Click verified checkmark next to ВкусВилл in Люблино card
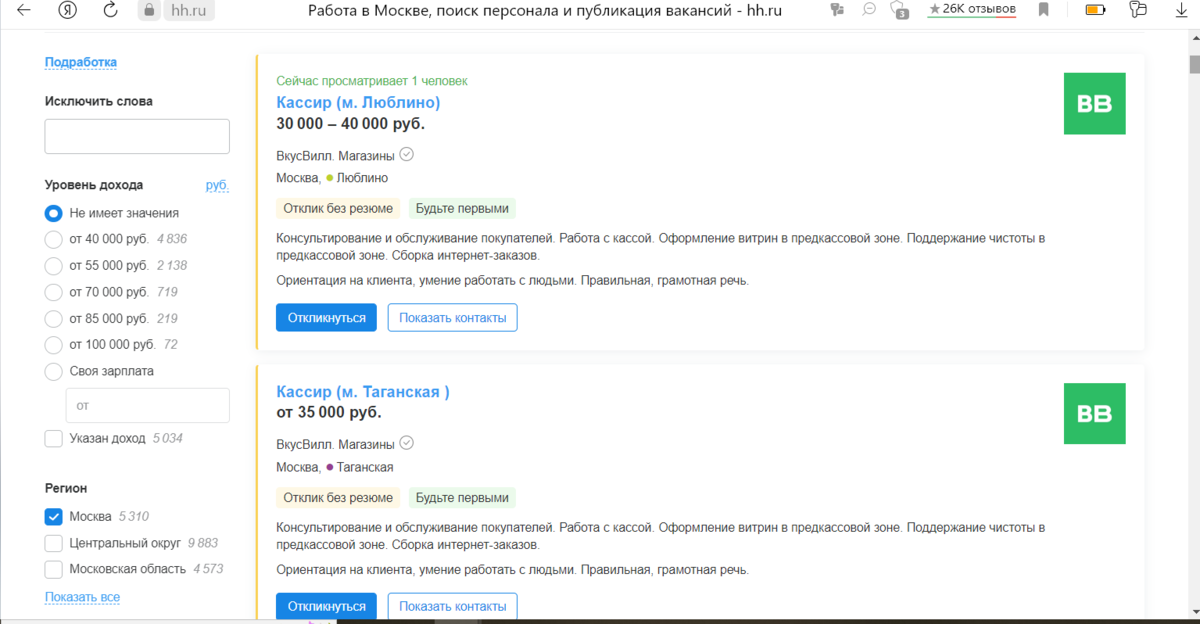Viewport: 1200px width, 624px height. pyautogui.click(x=406, y=155)
